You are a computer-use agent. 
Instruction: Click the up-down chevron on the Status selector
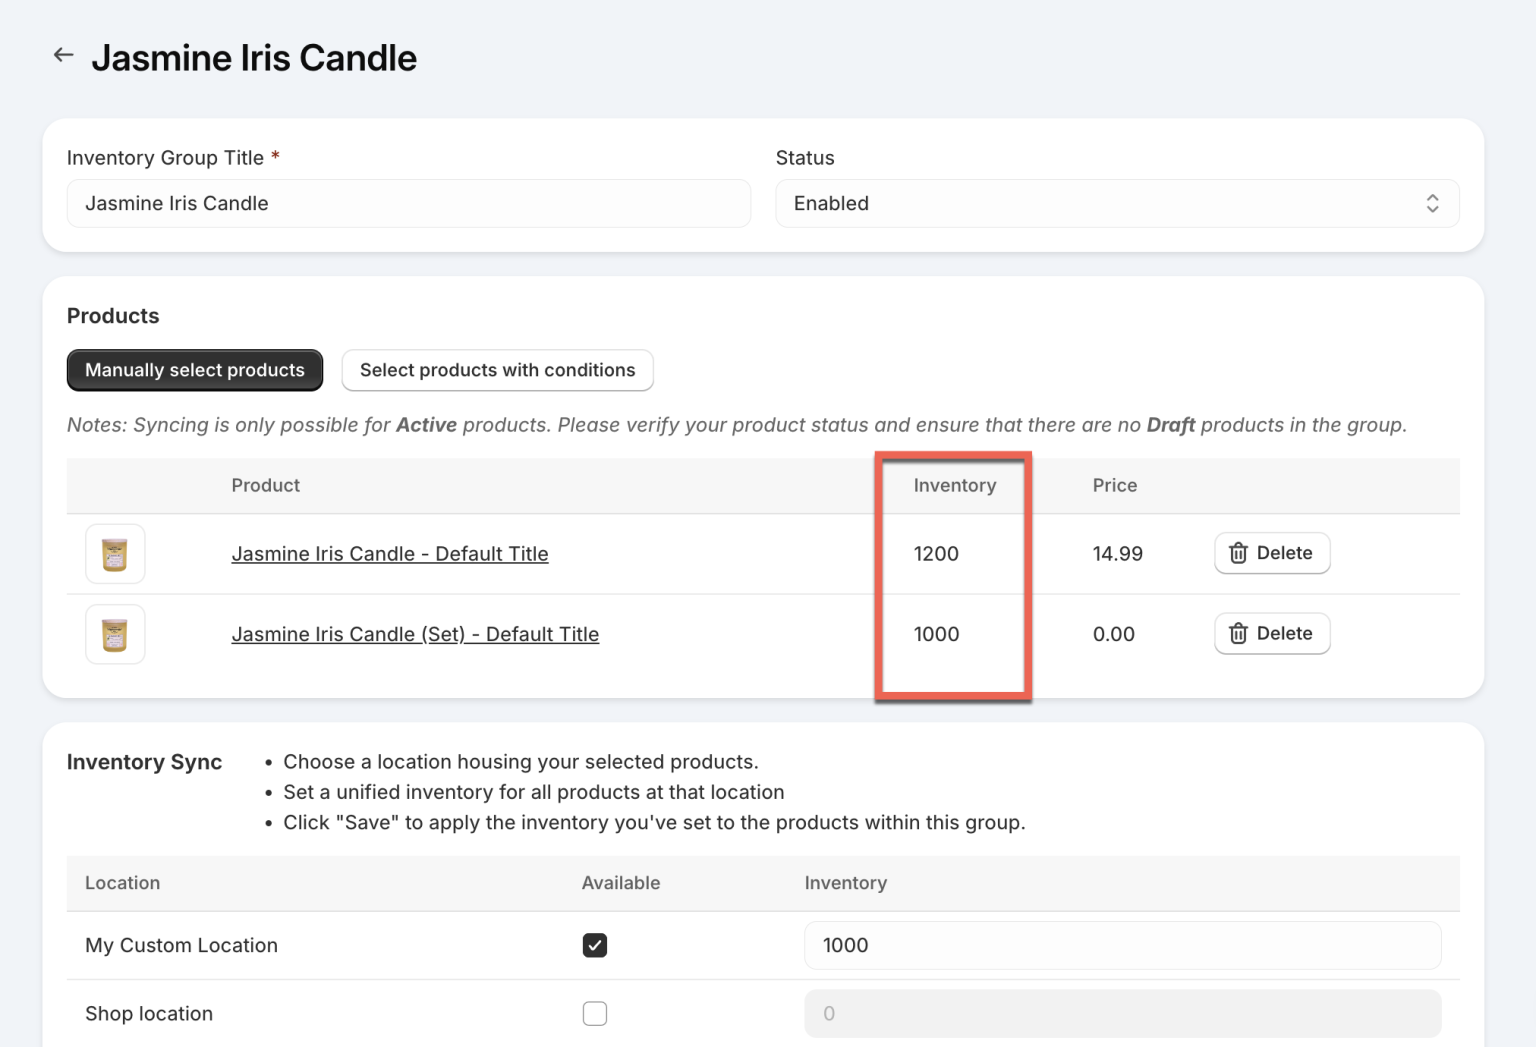click(x=1432, y=203)
